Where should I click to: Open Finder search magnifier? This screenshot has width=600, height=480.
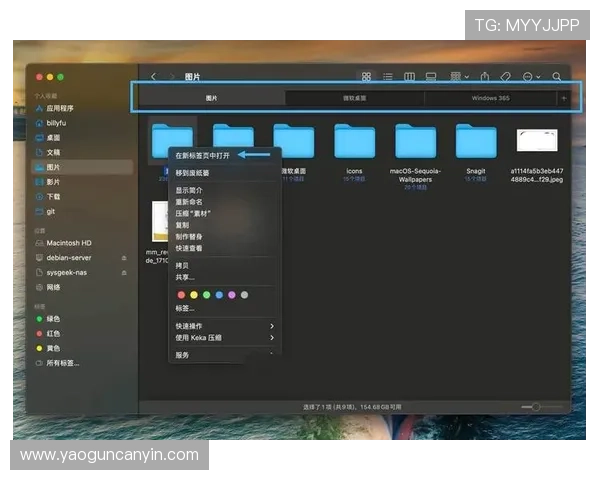pyautogui.click(x=557, y=76)
